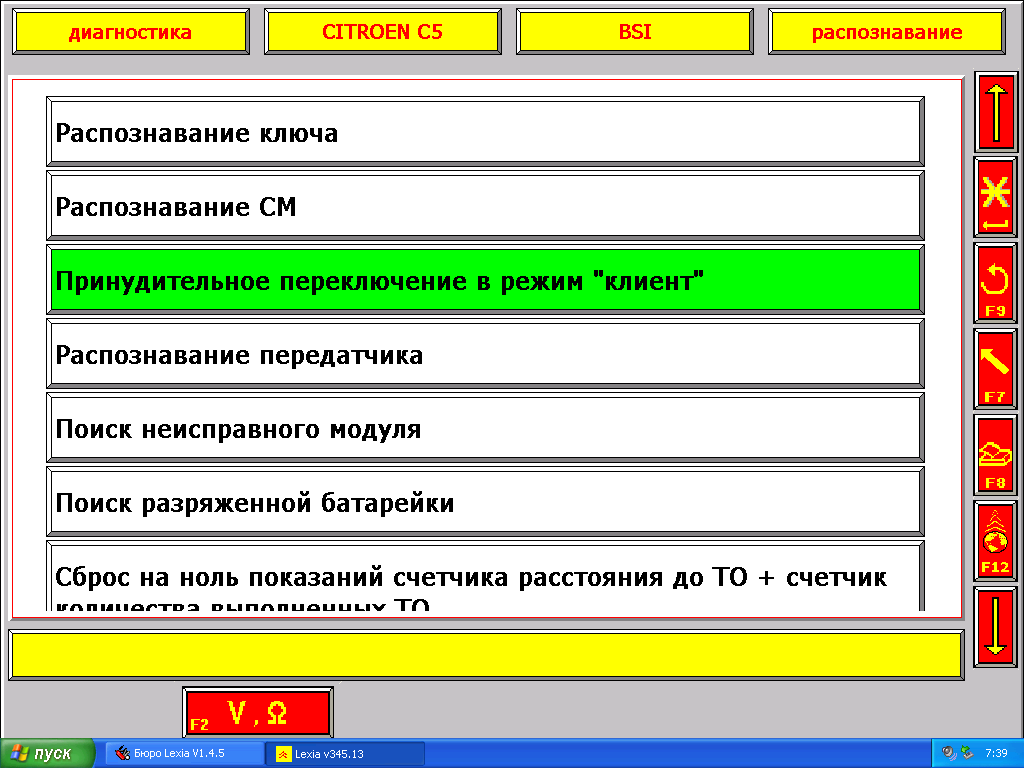Select 'Распознавание СМ' menu entry
1024x768 pixels.
pos(485,207)
